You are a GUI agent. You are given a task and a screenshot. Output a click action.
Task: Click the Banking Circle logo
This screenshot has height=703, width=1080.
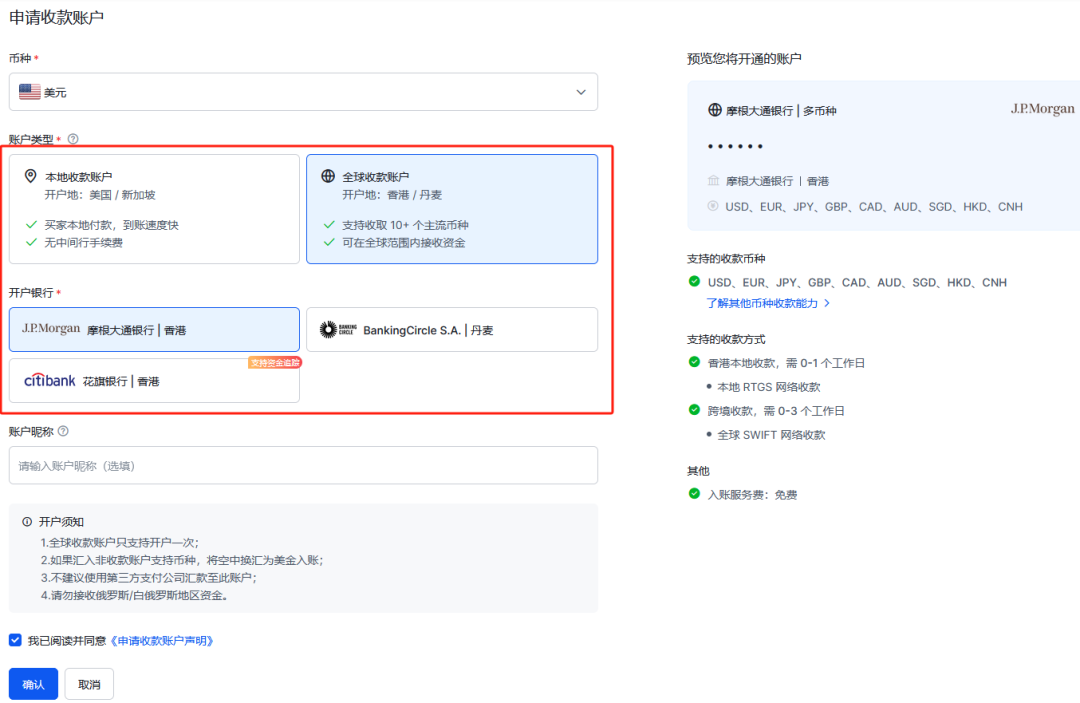click(338, 330)
